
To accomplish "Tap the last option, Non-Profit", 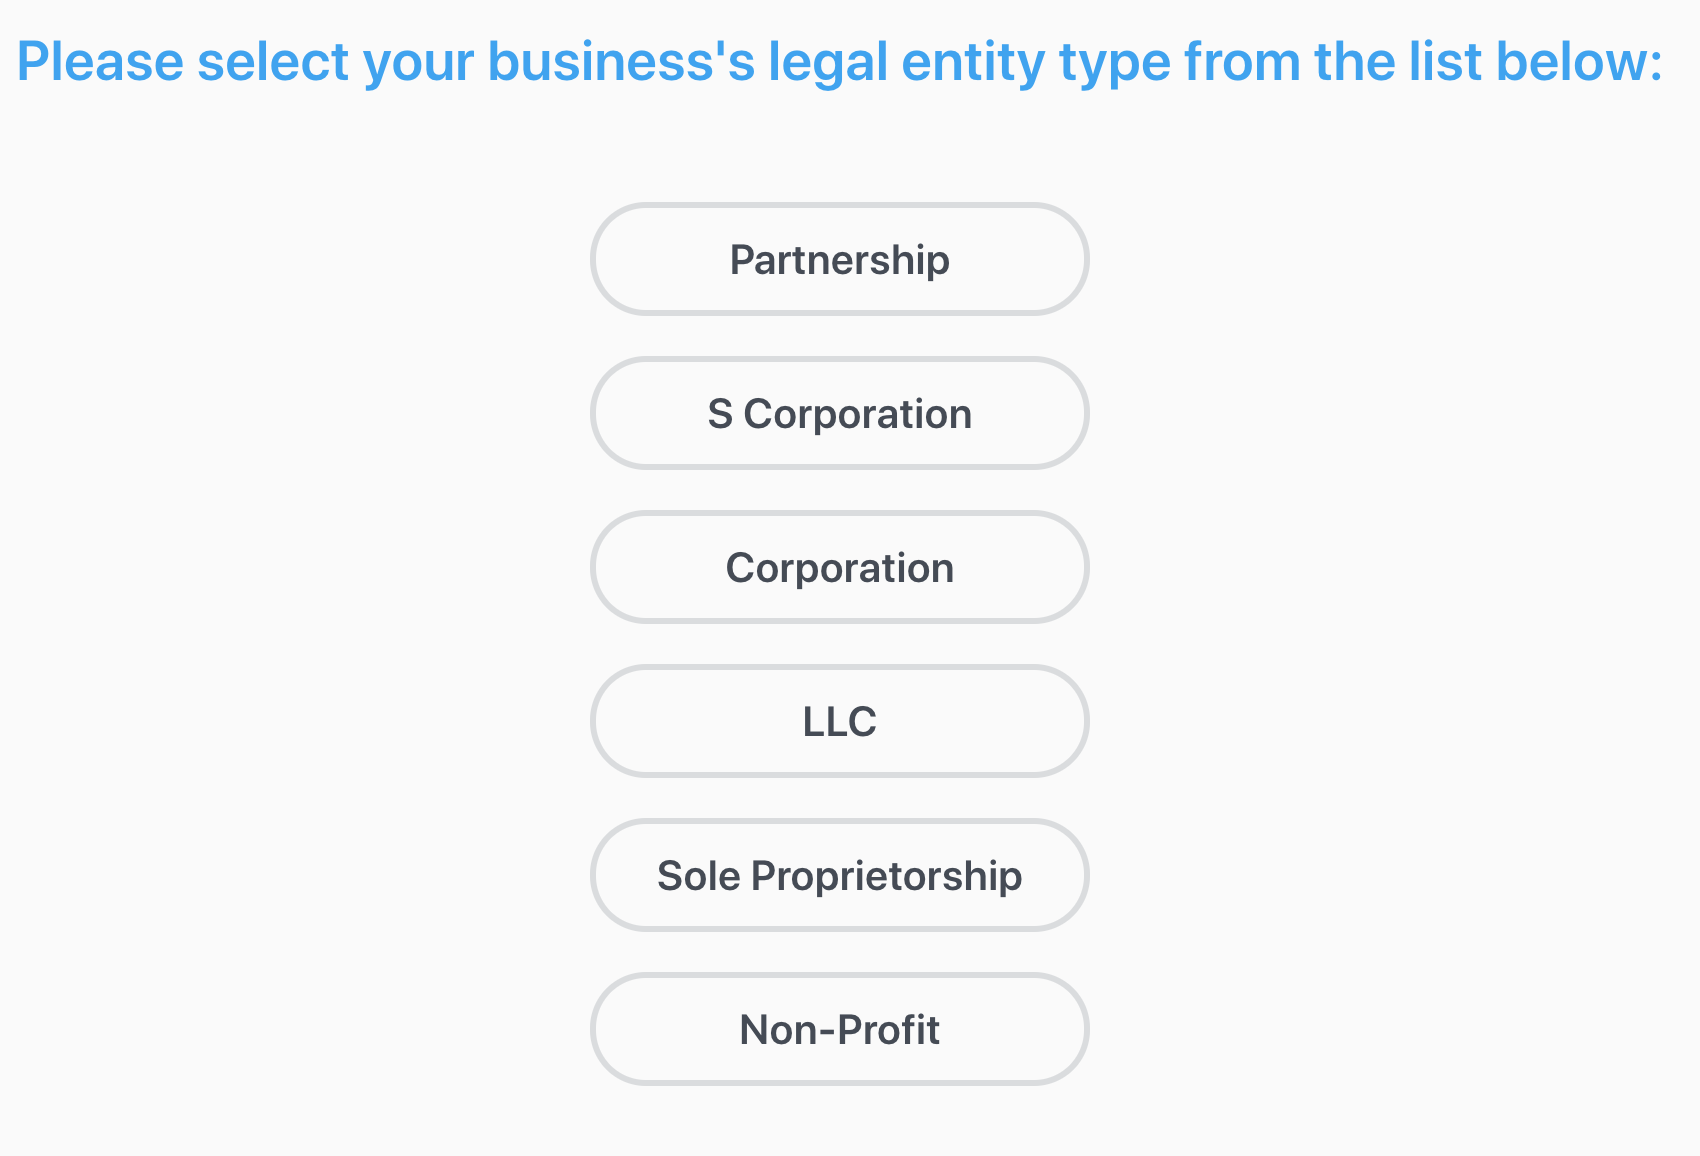I will pos(839,1029).
